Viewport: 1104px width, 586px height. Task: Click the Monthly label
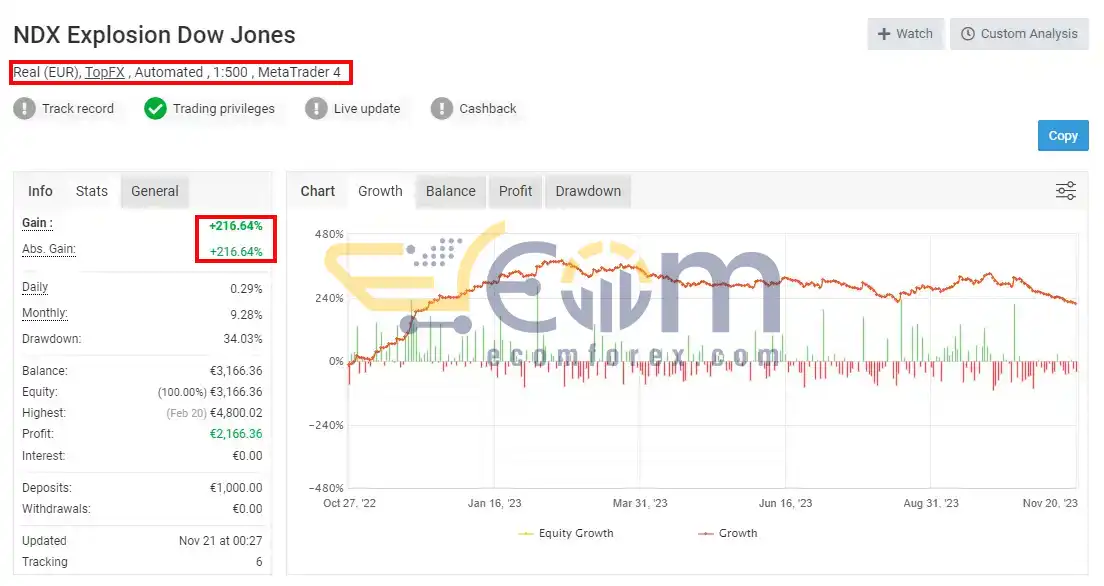pyautogui.click(x=45, y=313)
